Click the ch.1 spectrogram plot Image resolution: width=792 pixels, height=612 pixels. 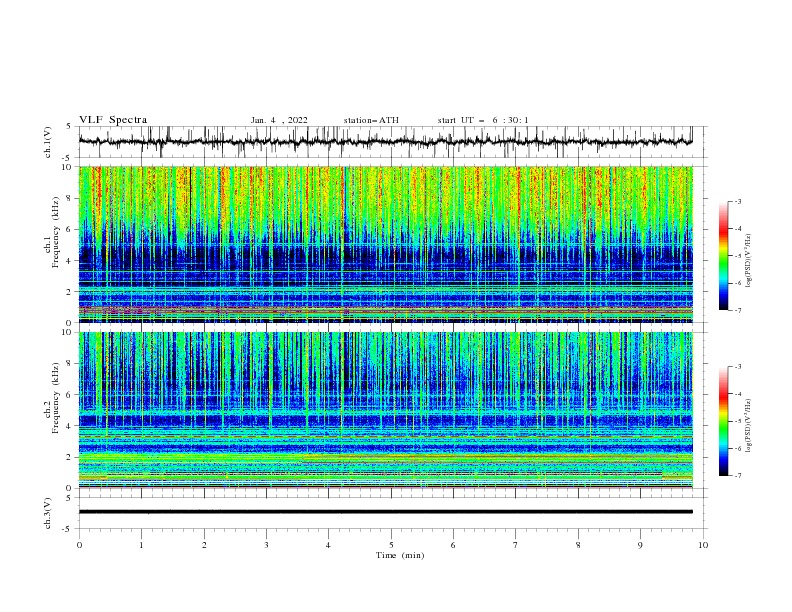pos(386,244)
